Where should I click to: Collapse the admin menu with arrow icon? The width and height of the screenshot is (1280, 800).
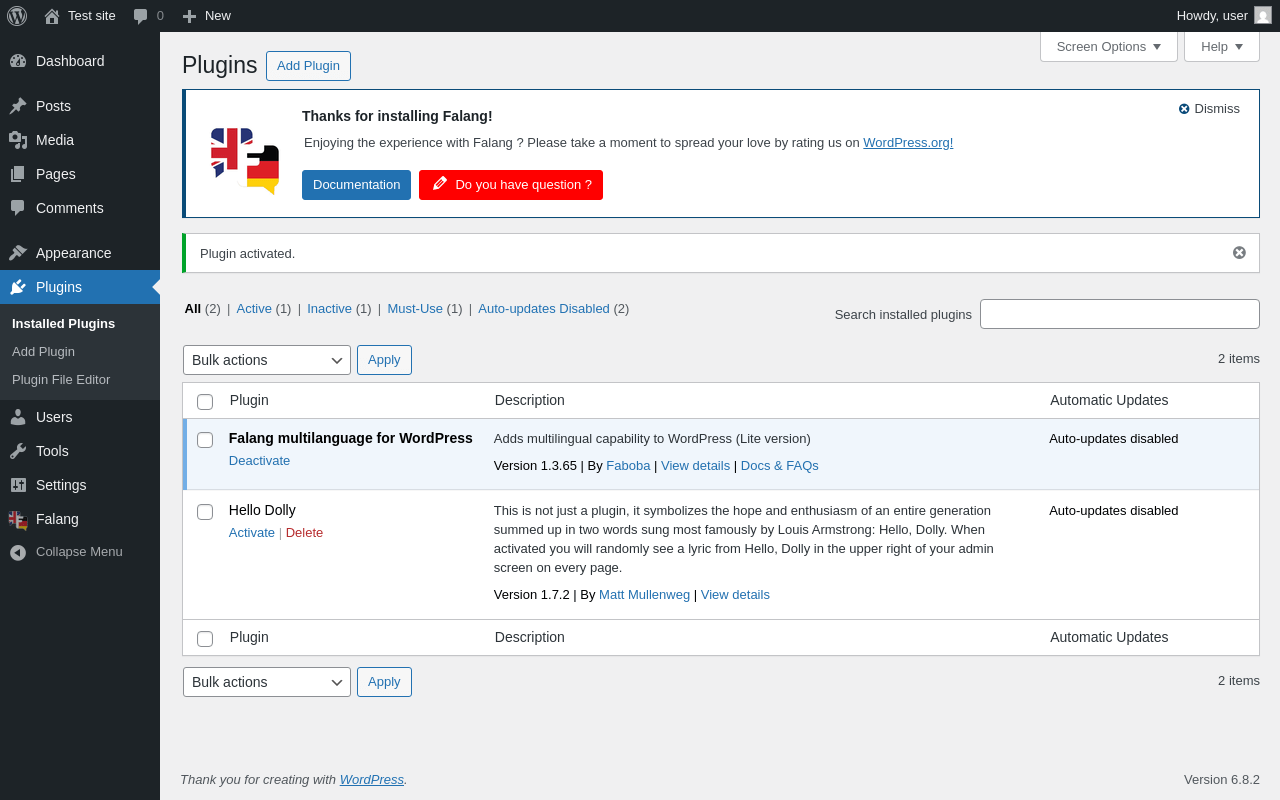[18, 552]
